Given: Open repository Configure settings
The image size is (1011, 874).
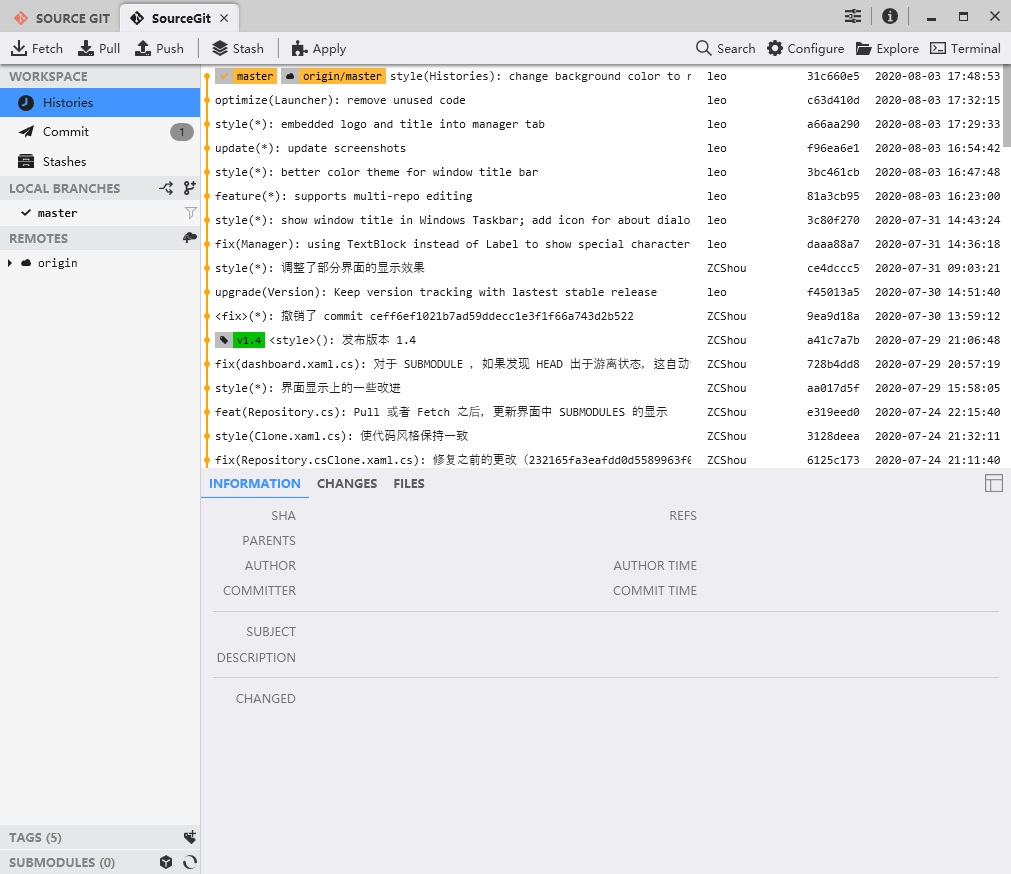Looking at the screenshot, I should 805,48.
